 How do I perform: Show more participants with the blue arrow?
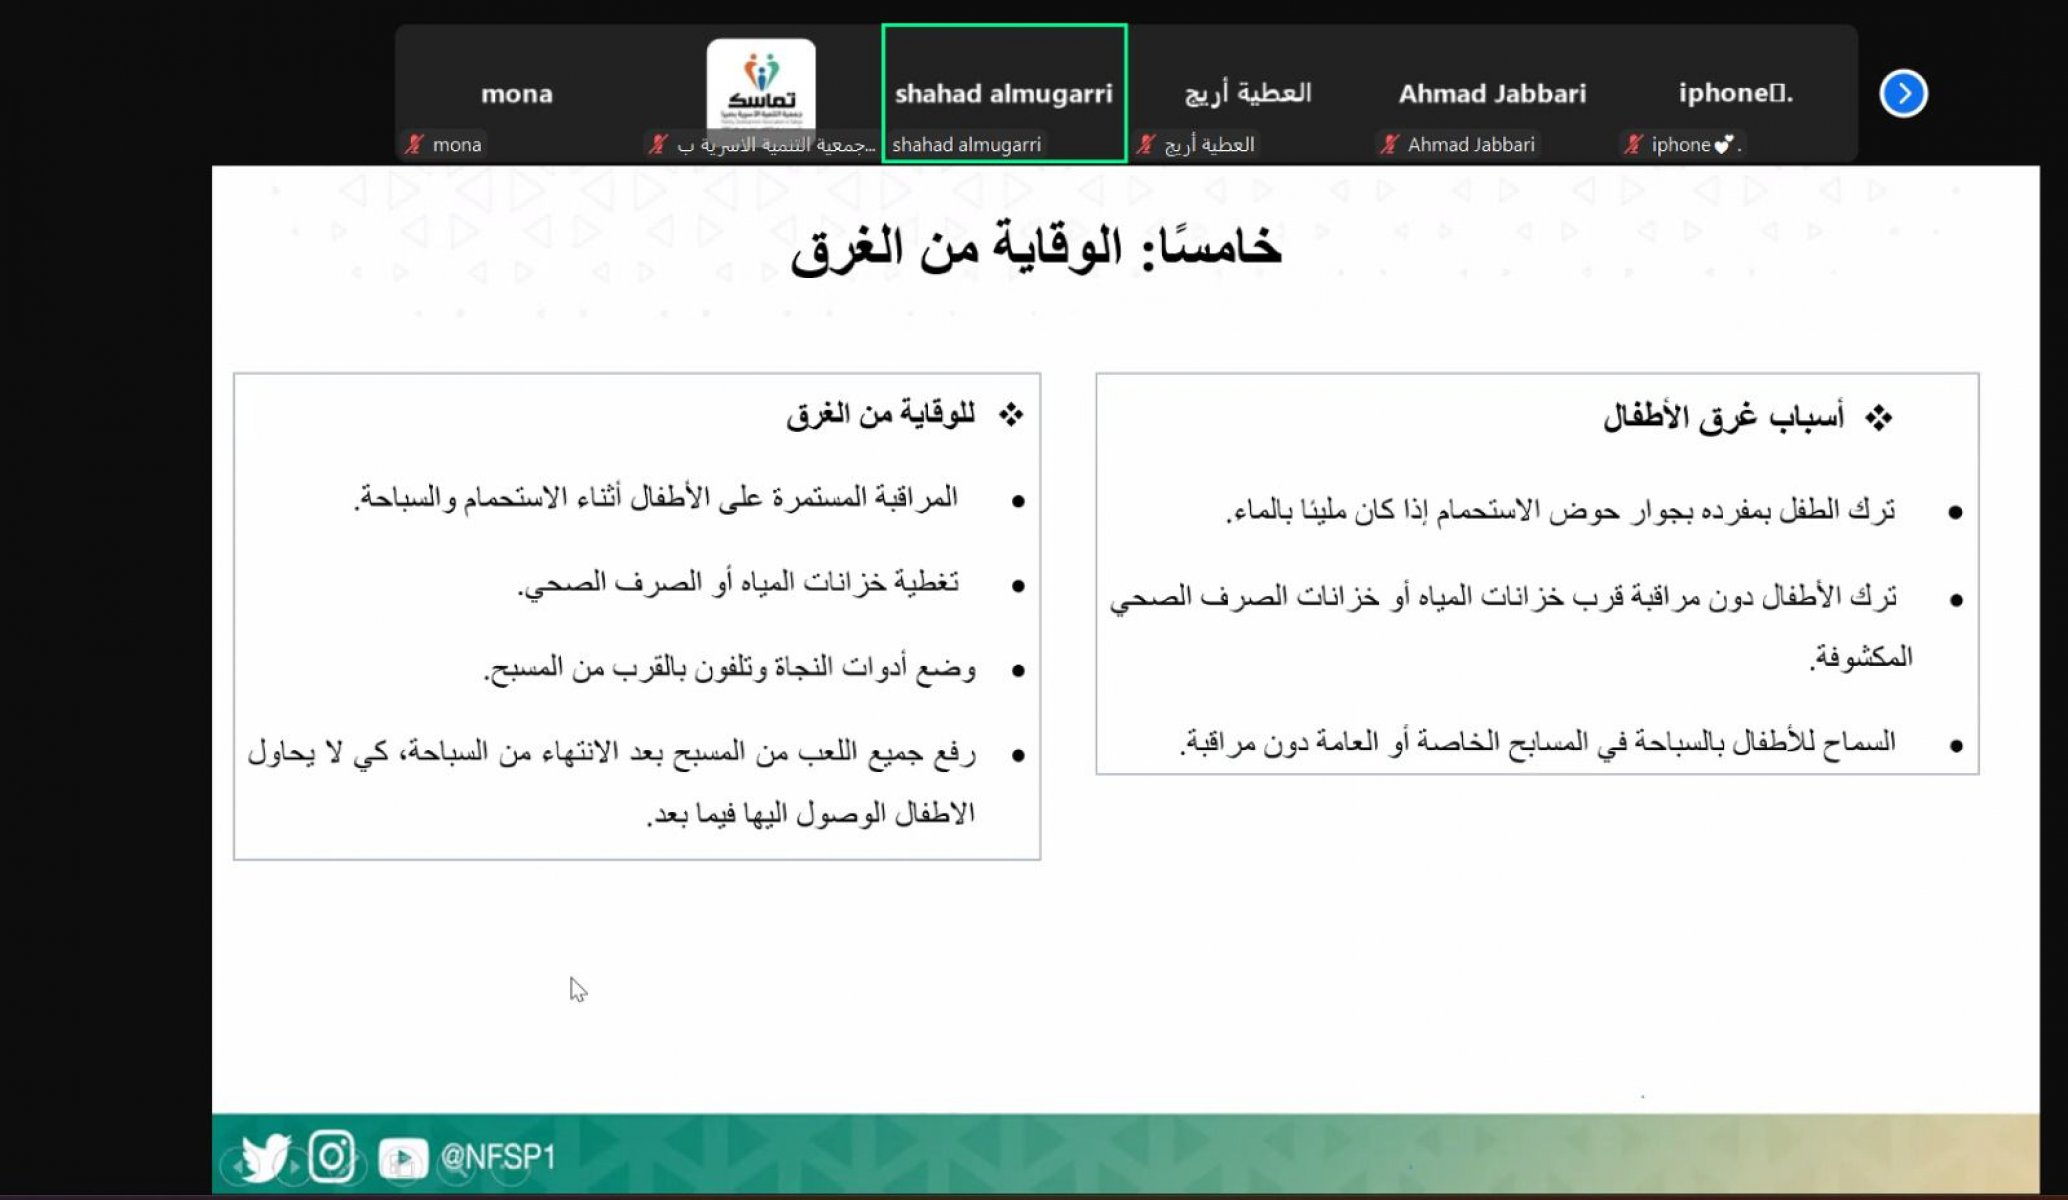click(1903, 93)
